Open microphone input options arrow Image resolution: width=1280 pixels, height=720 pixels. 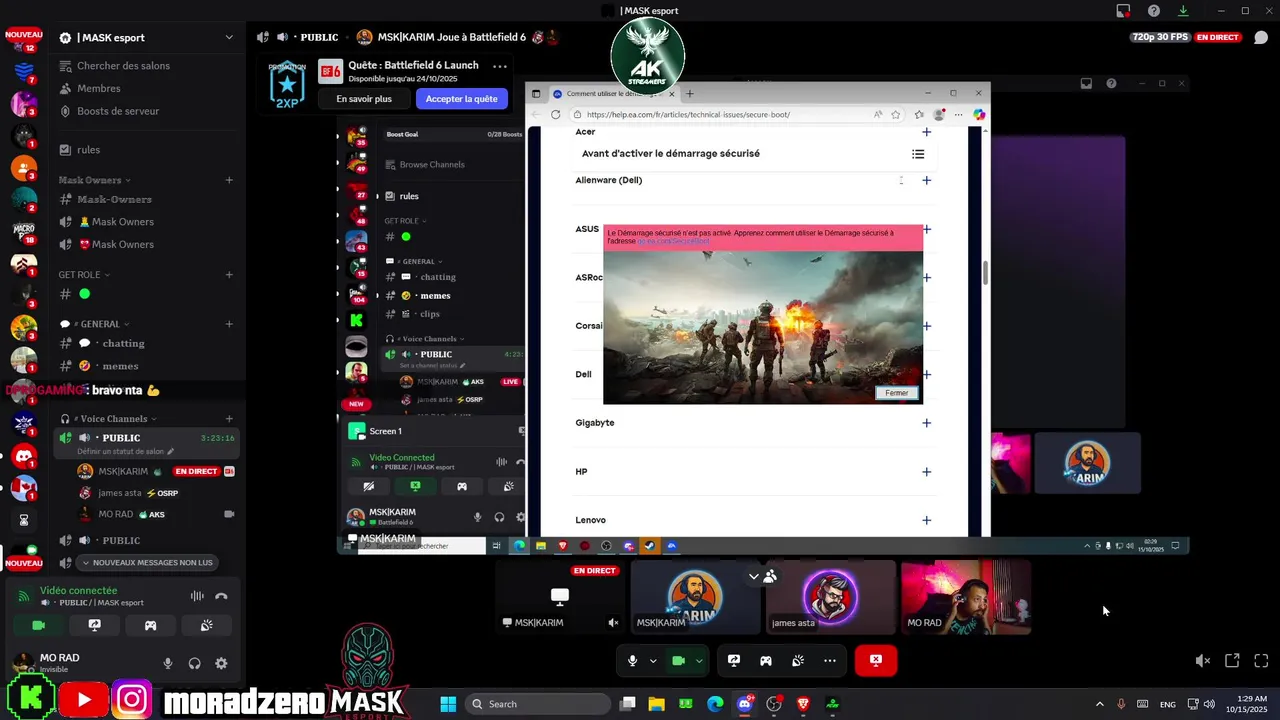click(653, 661)
